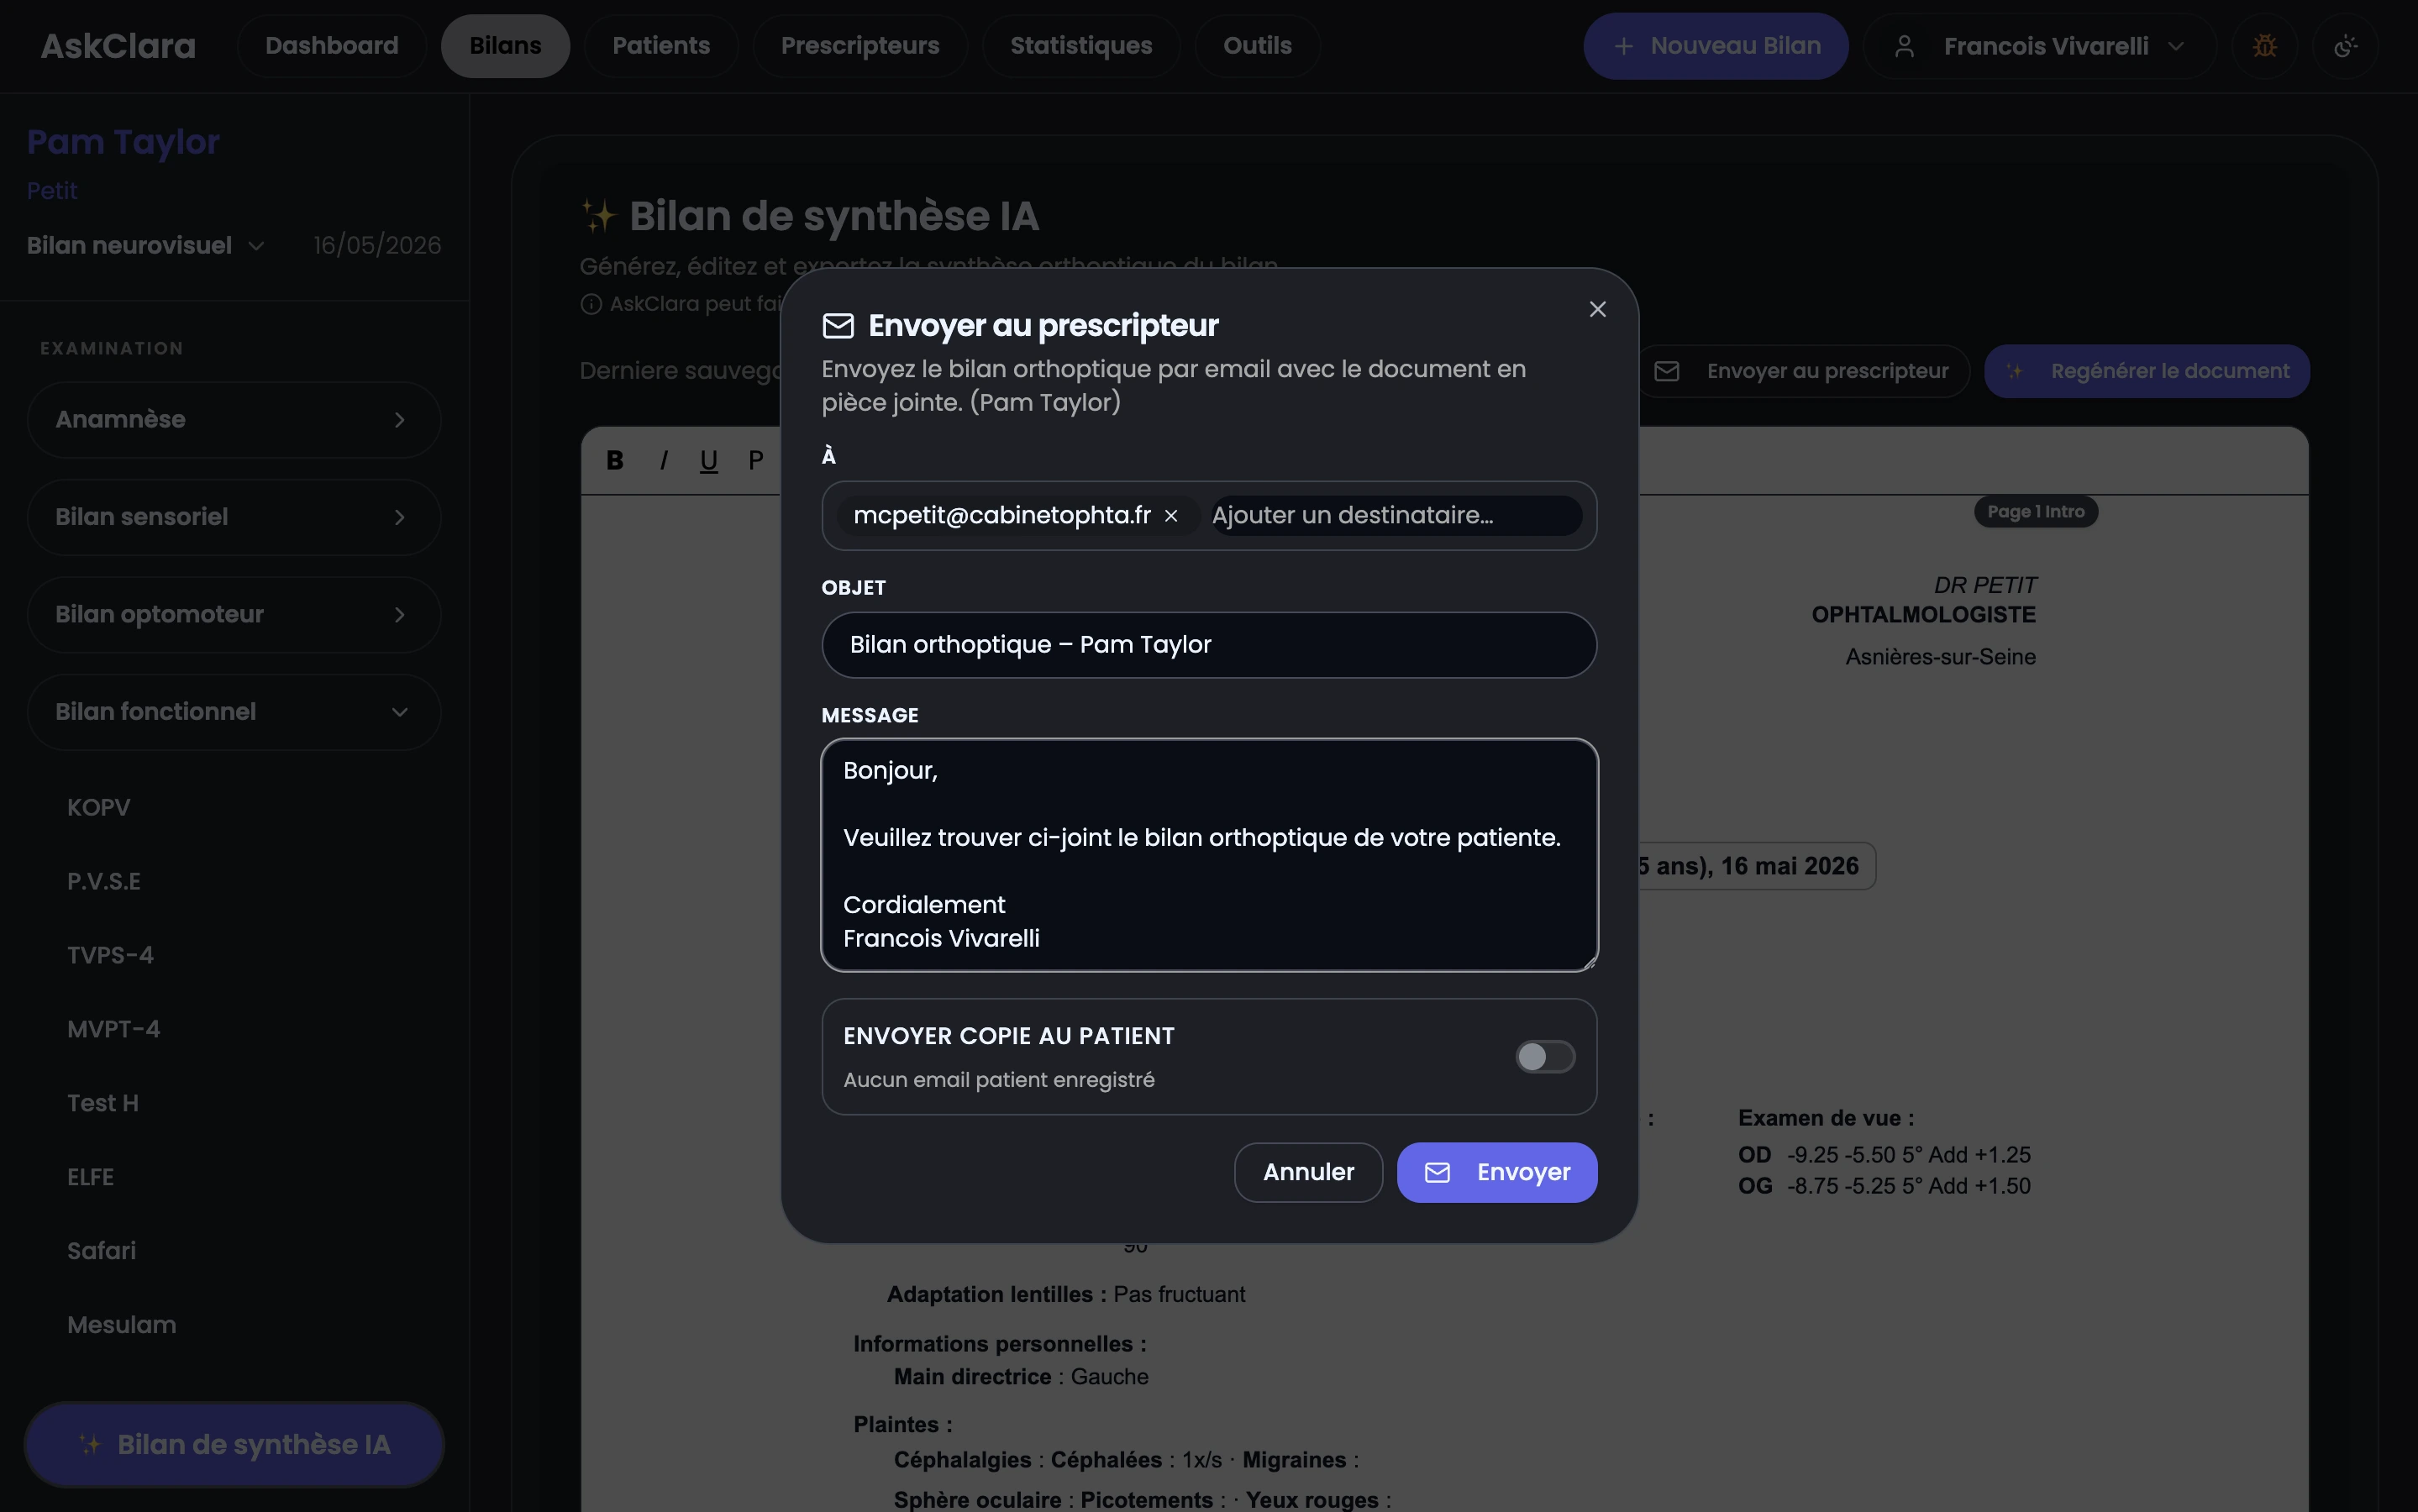The width and height of the screenshot is (2418, 1512).
Task: Open Francois Vivarelli user menu
Action: point(2040,46)
